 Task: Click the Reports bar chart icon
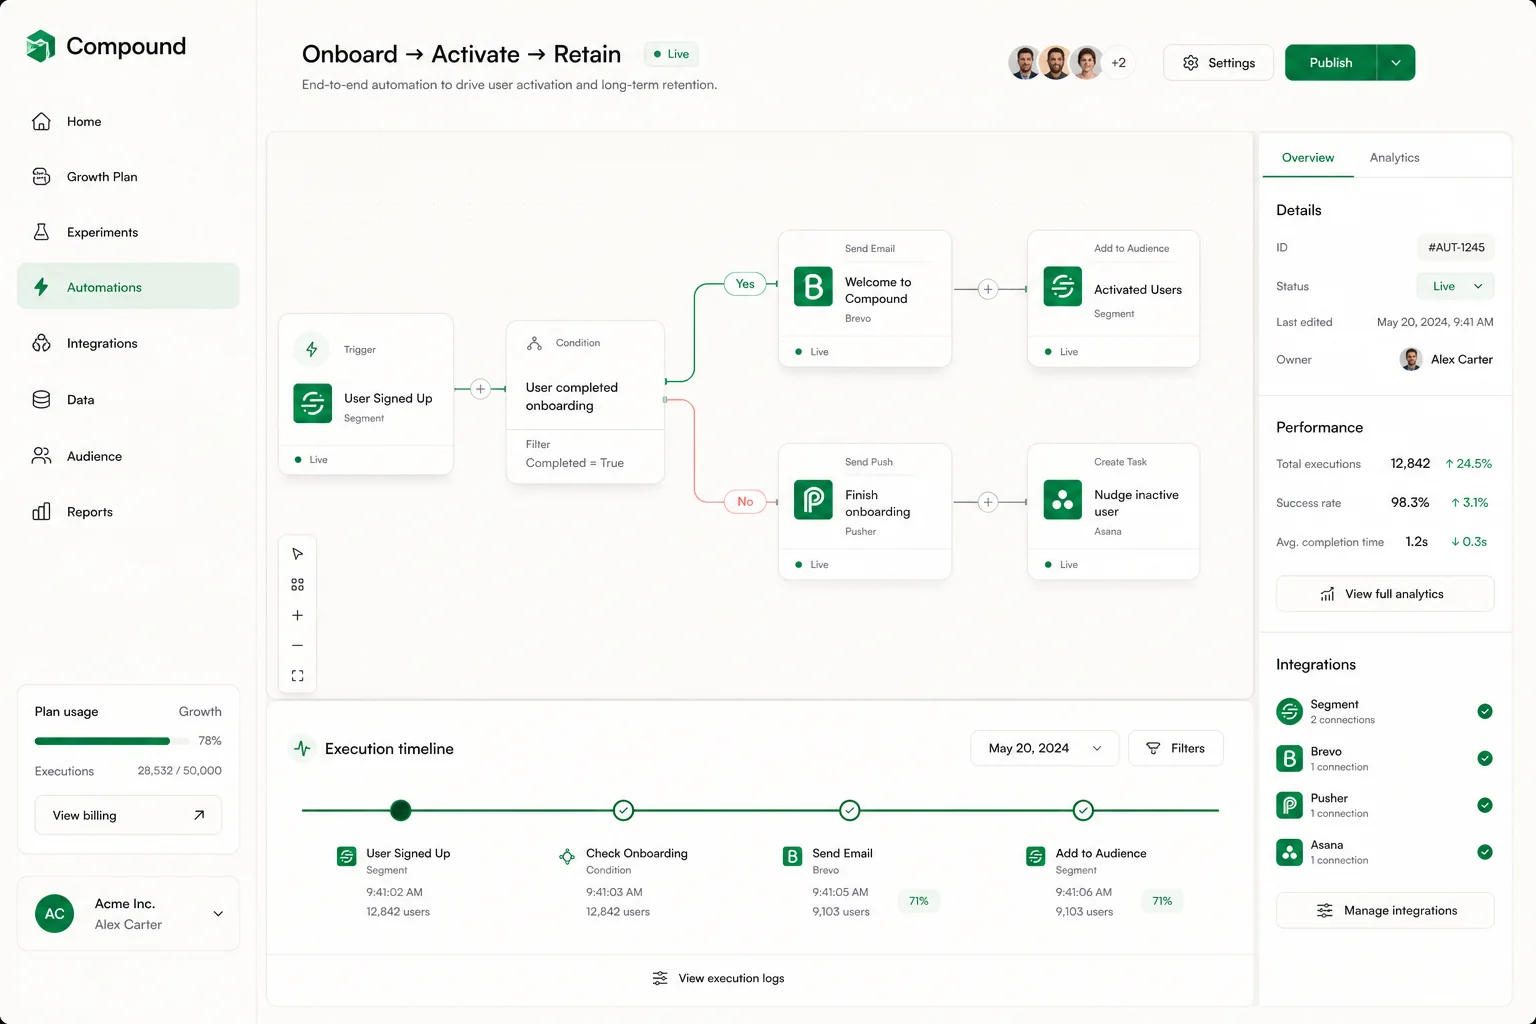coord(41,512)
